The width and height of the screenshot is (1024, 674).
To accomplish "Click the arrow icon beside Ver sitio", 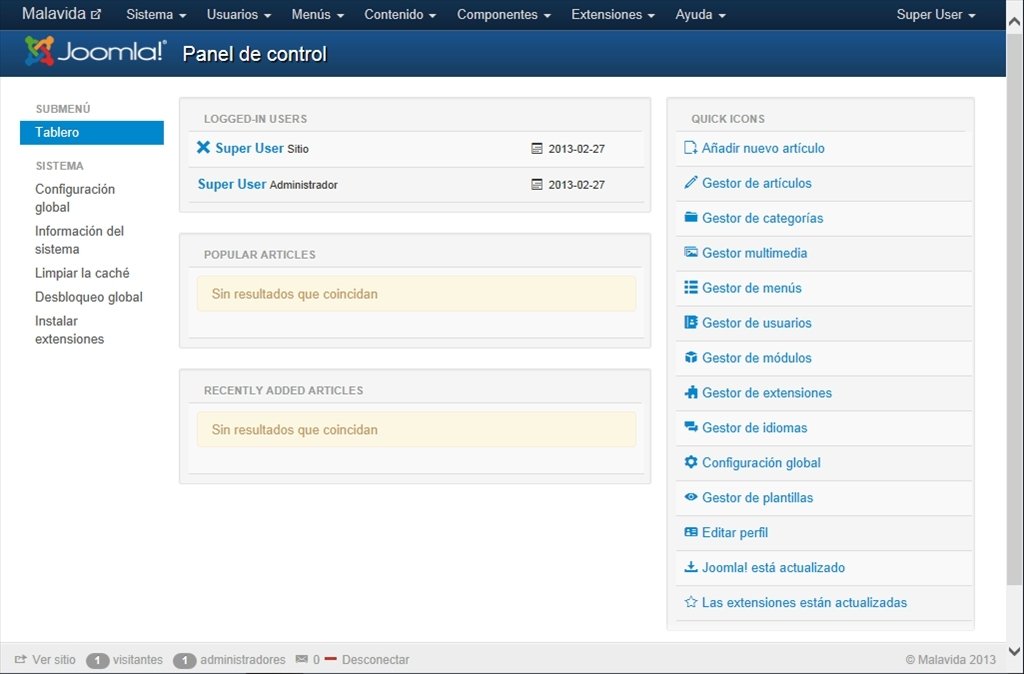I will pyautogui.click(x=20, y=660).
